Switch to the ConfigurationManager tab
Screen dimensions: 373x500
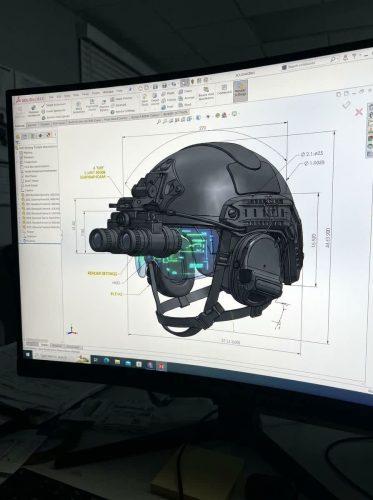(x=32, y=136)
